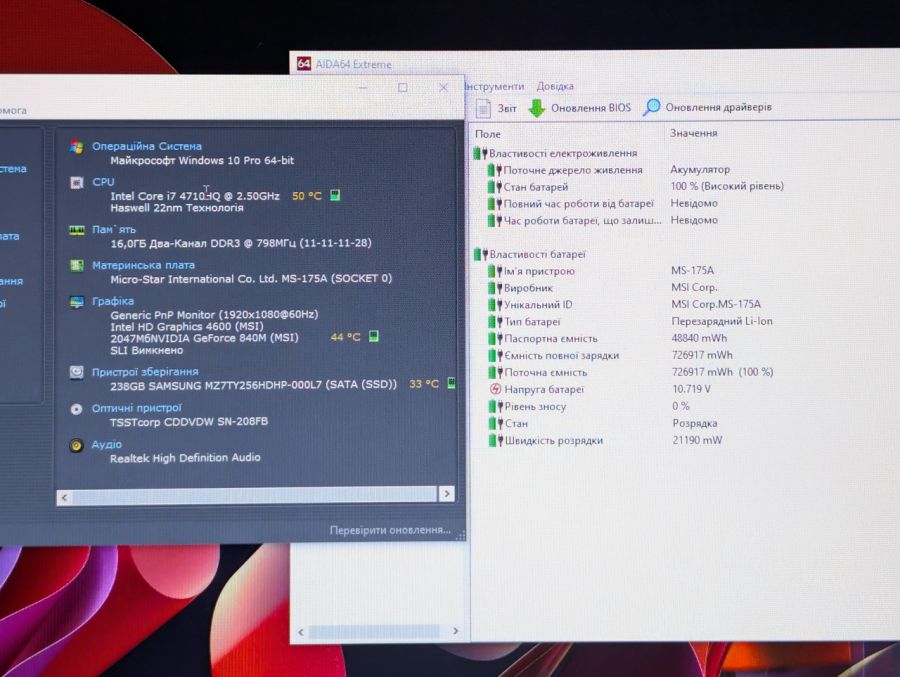Click the left arrow of Speccy horizontal scrollbar
The image size is (900, 677).
click(64, 497)
